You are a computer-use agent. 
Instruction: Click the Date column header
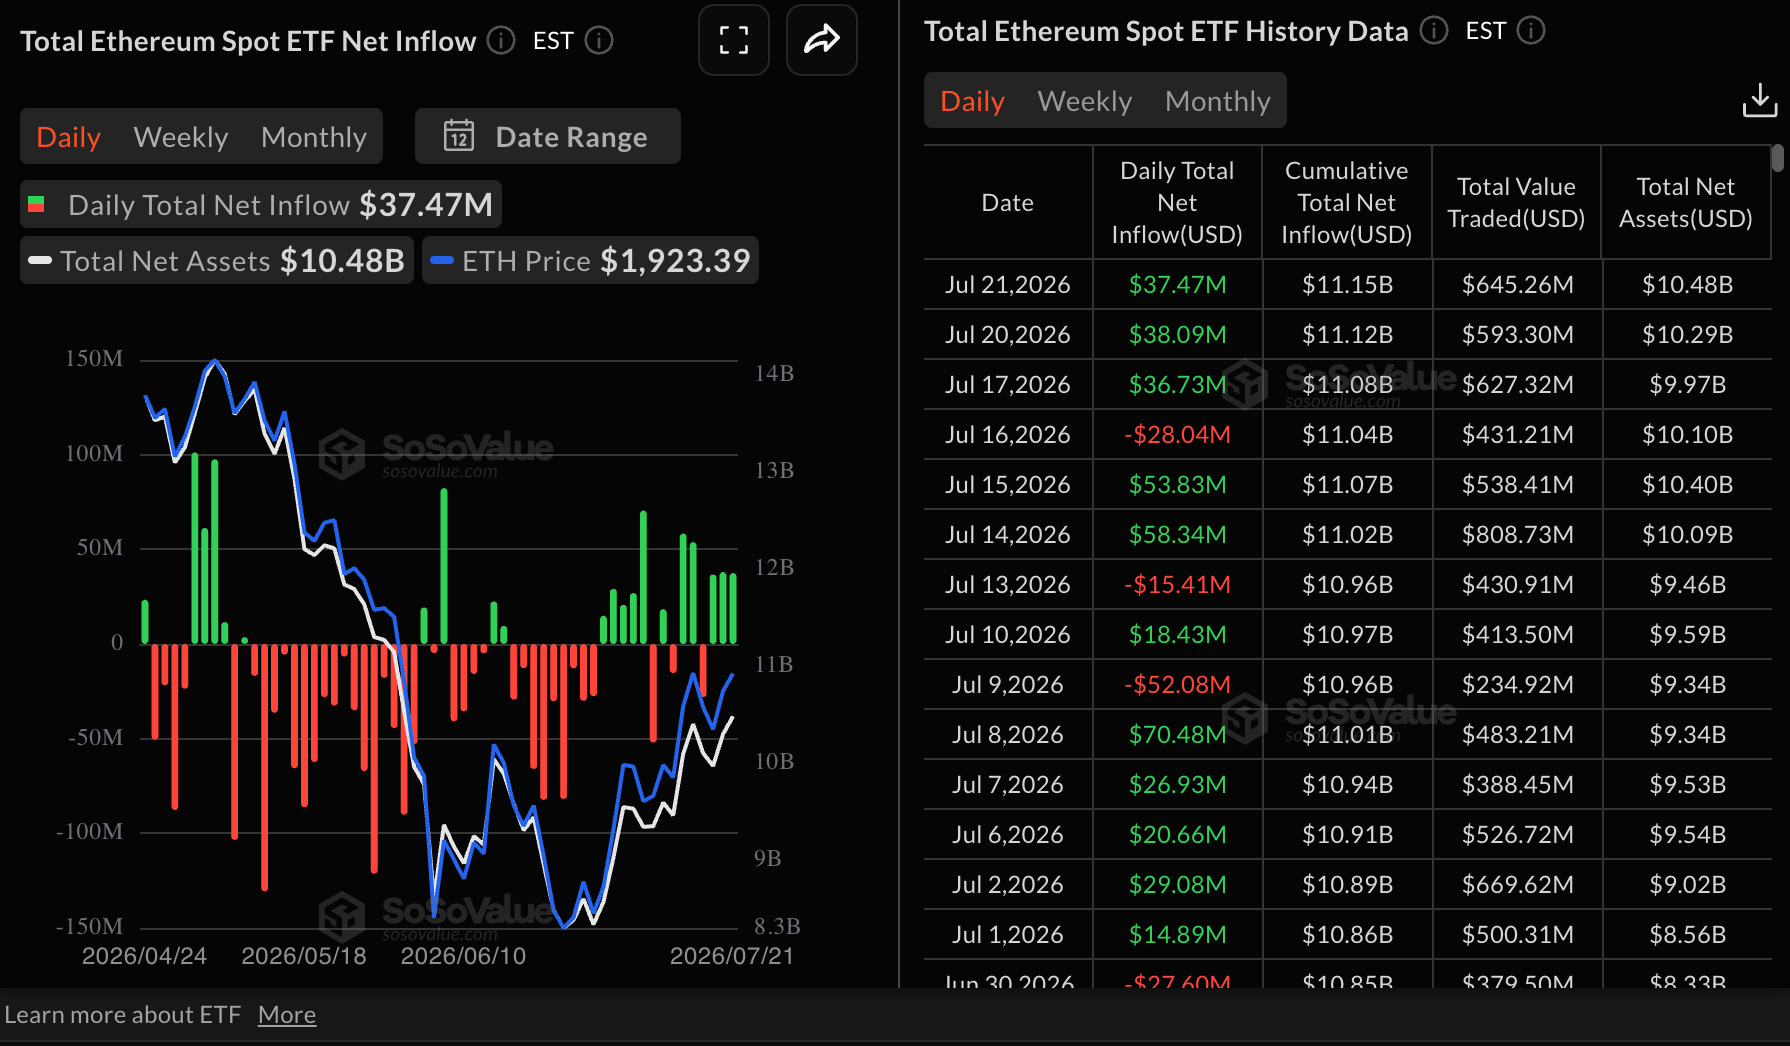point(1008,203)
